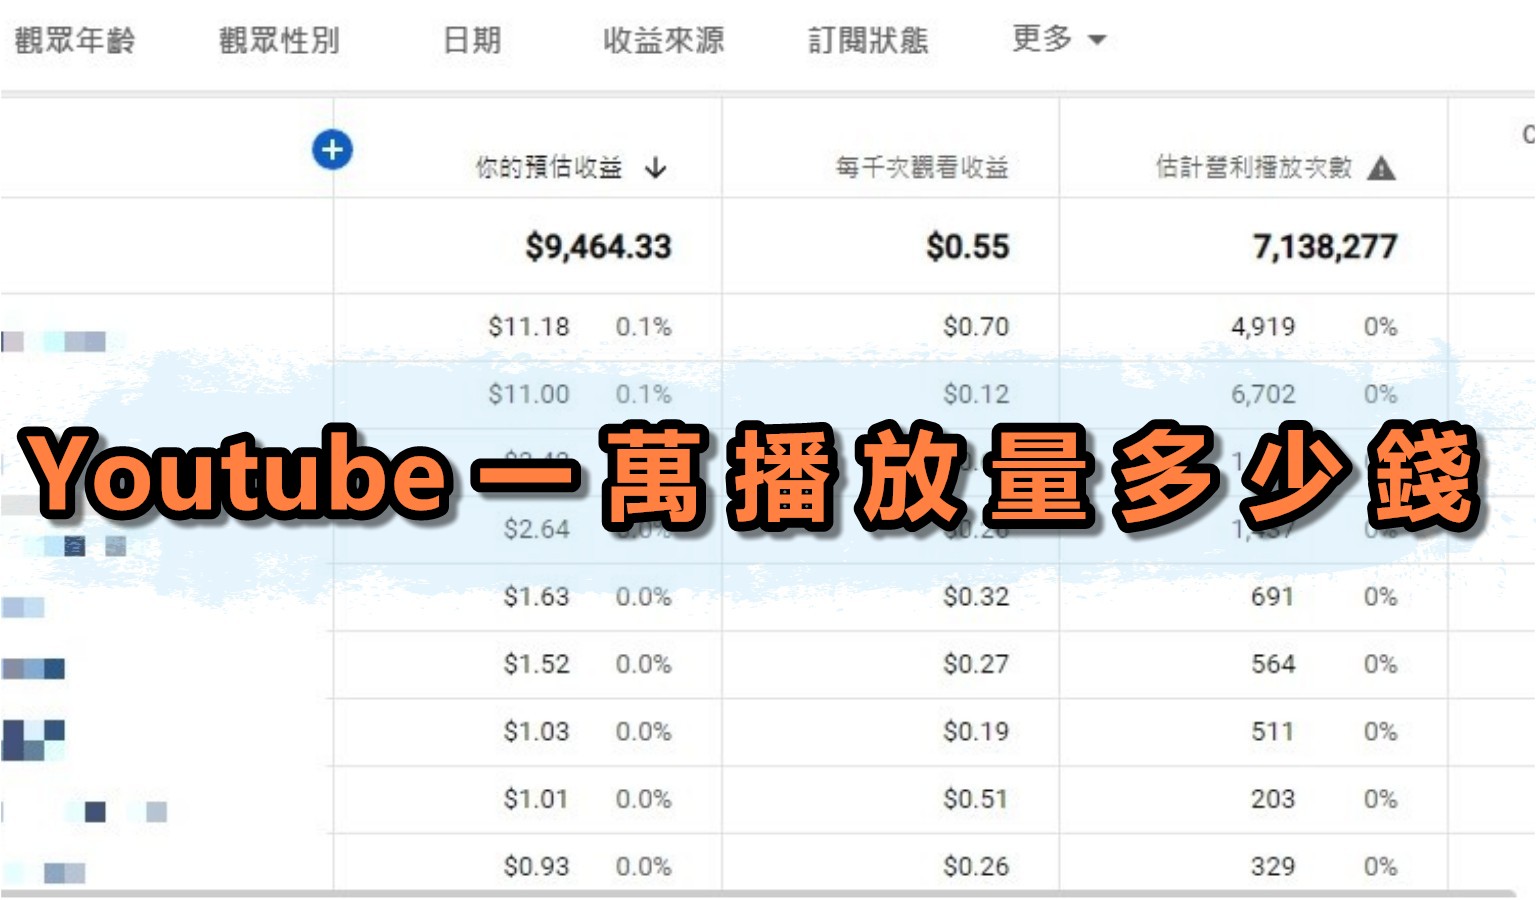This screenshot has width=1536, height=900.
Task: Click the $0.12 RPM cell
Action: pyautogui.click(x=976, y=394)
